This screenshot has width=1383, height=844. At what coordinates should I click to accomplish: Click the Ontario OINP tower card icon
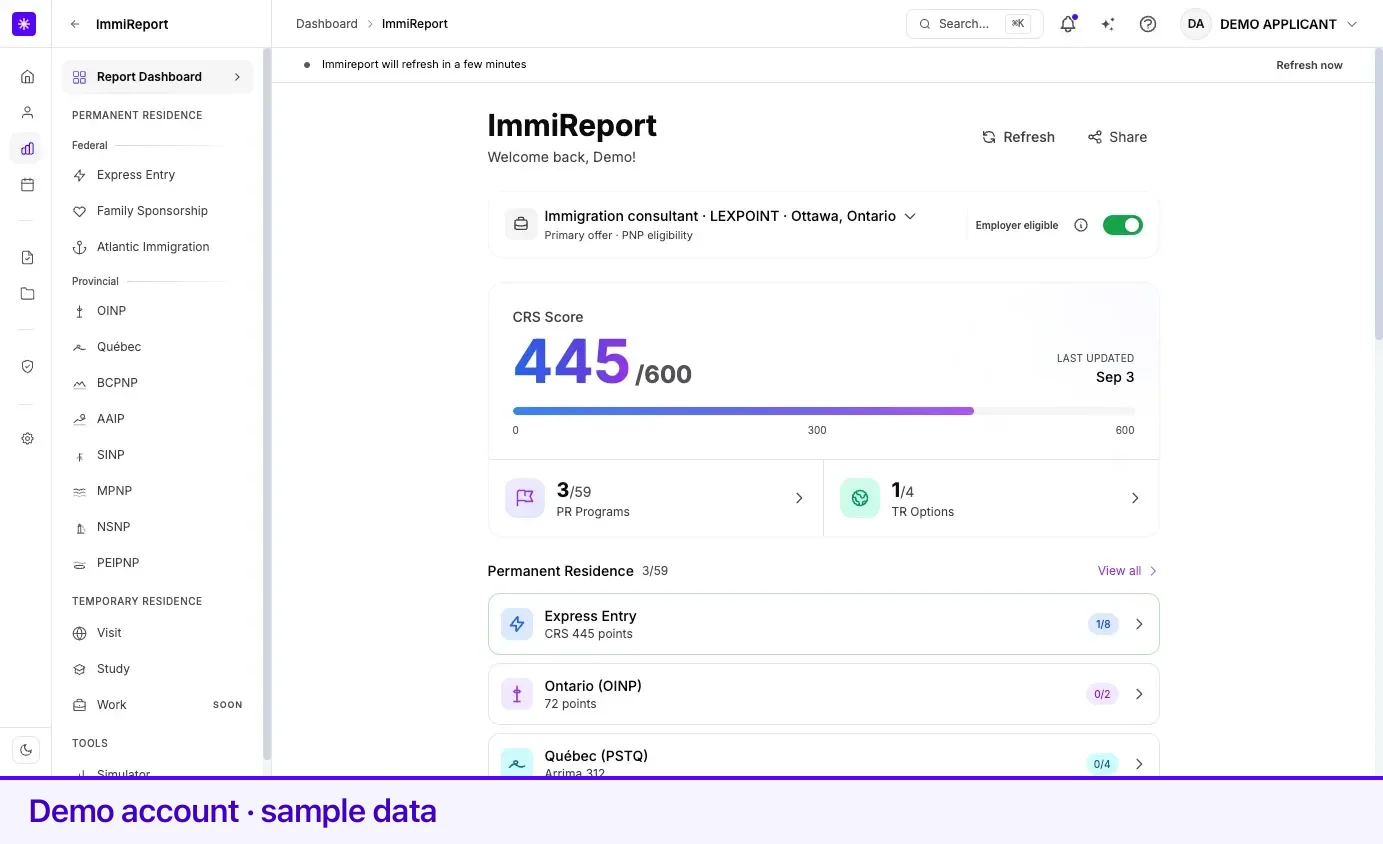coord(517,694)
